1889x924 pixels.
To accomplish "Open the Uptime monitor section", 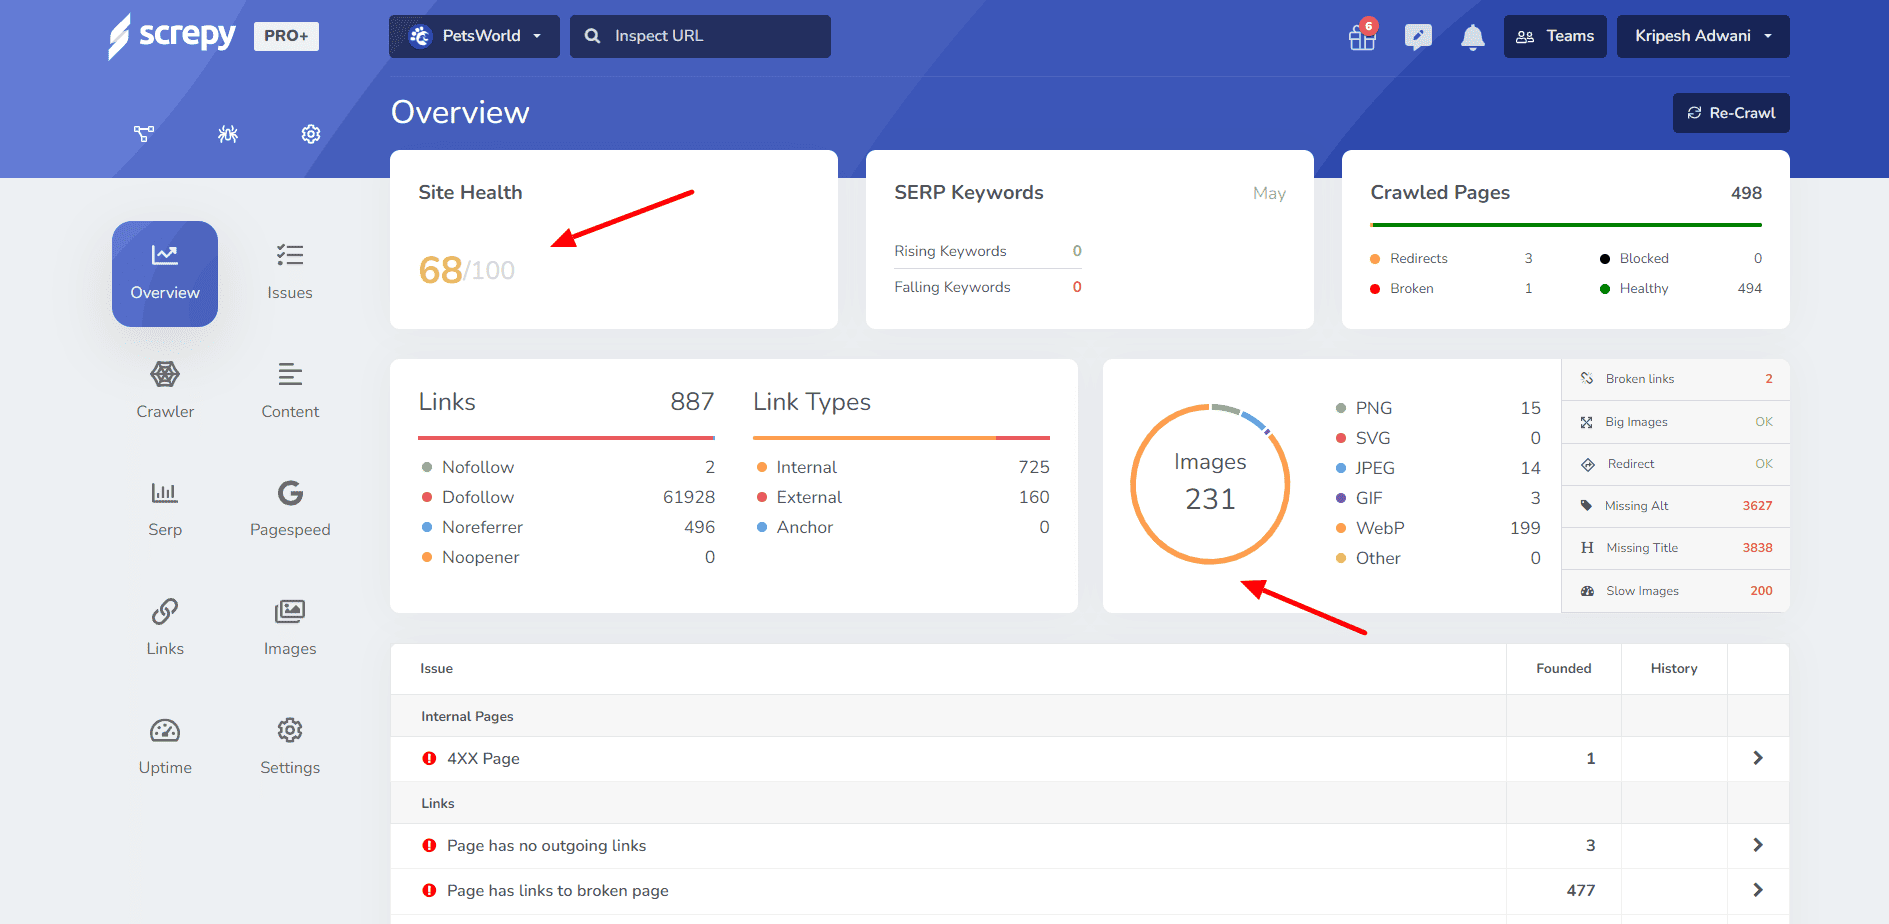I will click(165, 746).
